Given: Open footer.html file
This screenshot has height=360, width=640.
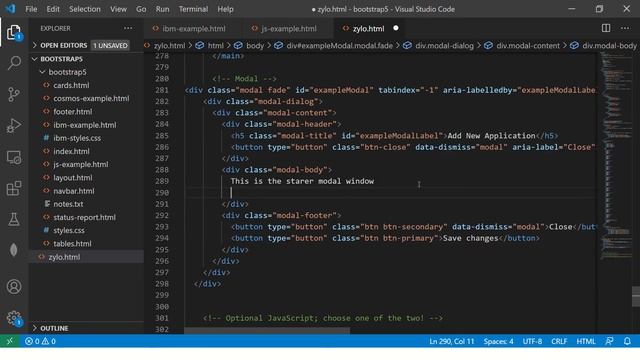Looking at the screenshot, I should coord(73,111).
